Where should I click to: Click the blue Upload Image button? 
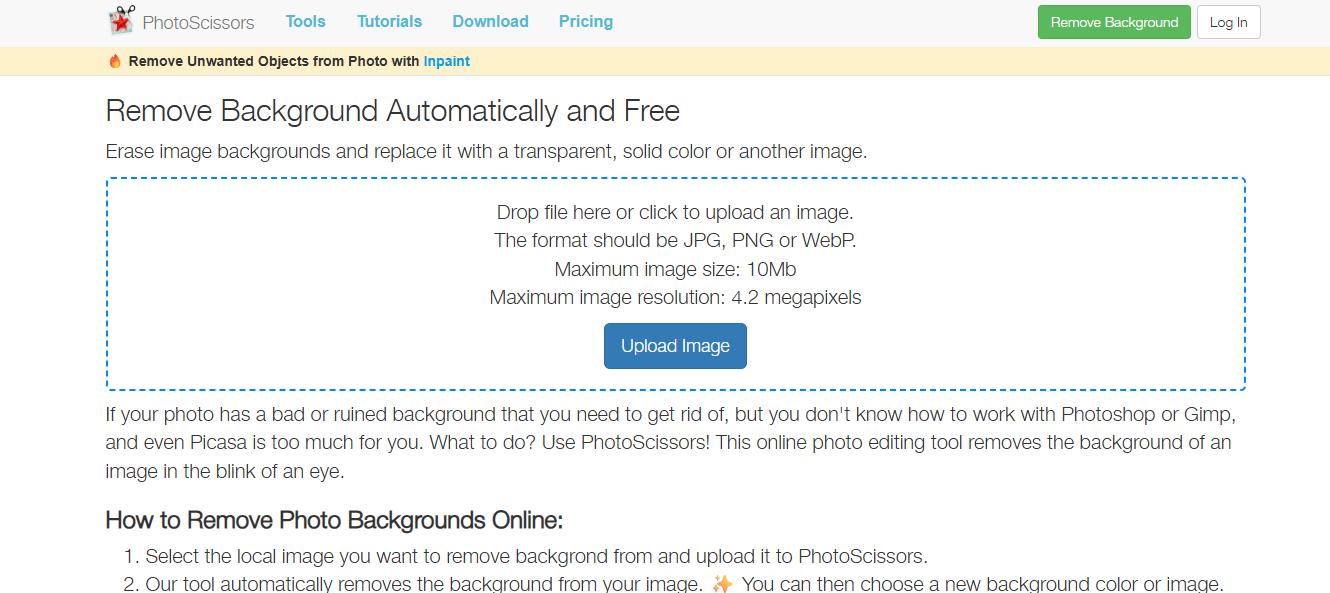pos(675,345)
